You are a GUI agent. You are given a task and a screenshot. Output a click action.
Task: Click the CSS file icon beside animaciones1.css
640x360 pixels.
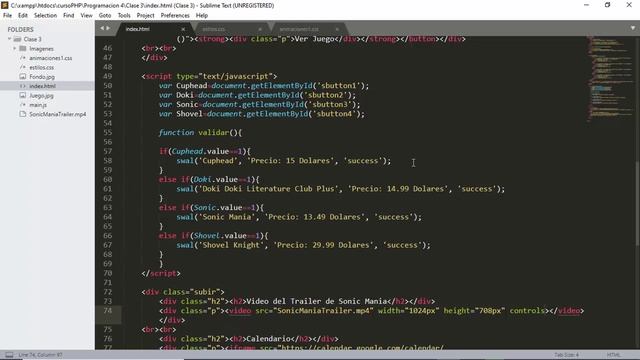(x=23, y=58)
